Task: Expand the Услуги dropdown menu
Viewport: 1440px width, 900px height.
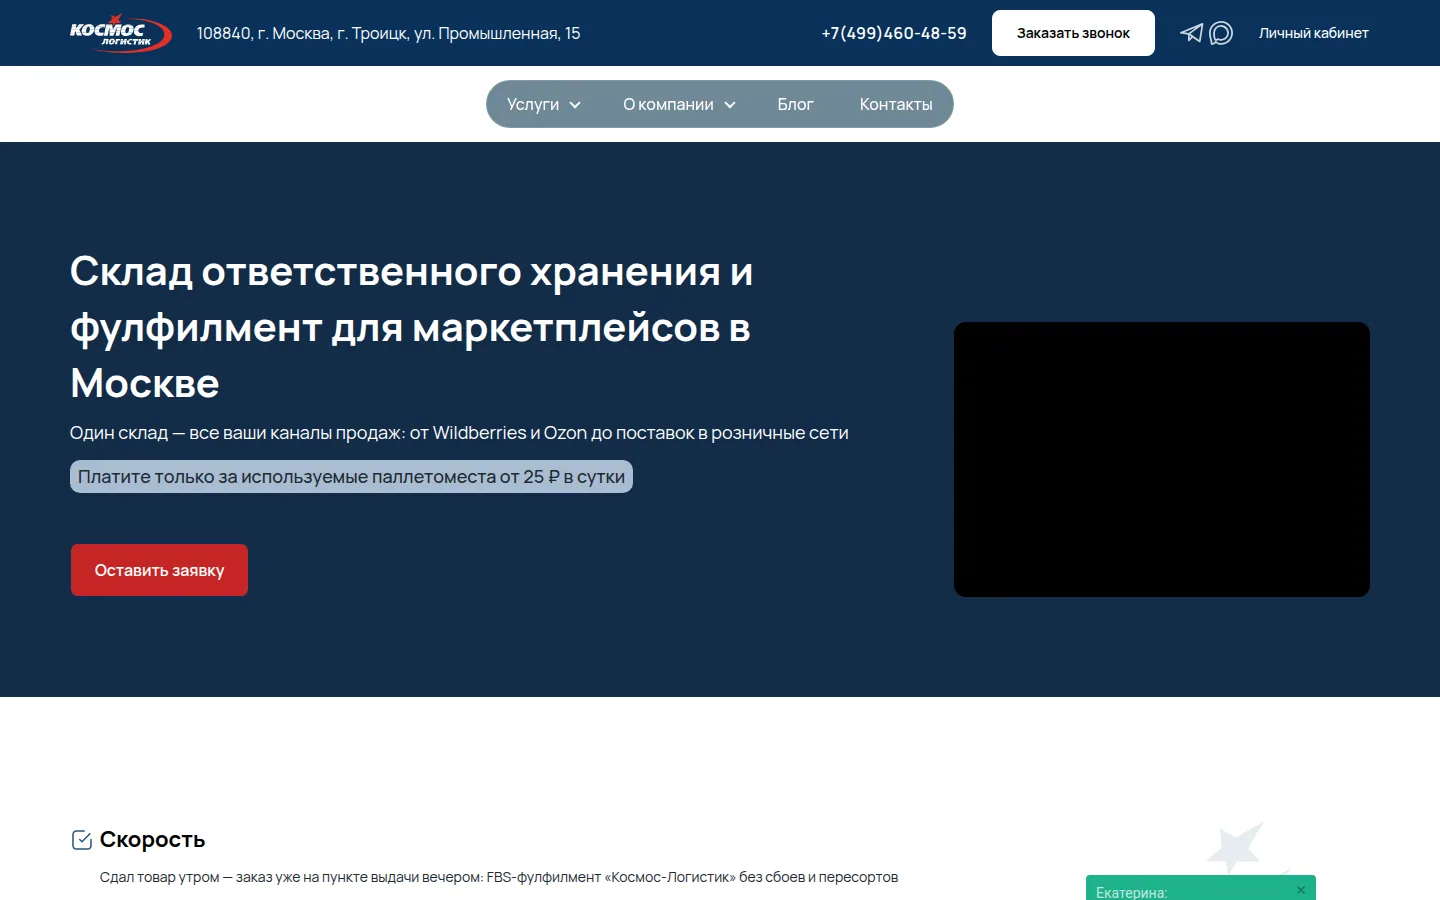Action: 543,104
